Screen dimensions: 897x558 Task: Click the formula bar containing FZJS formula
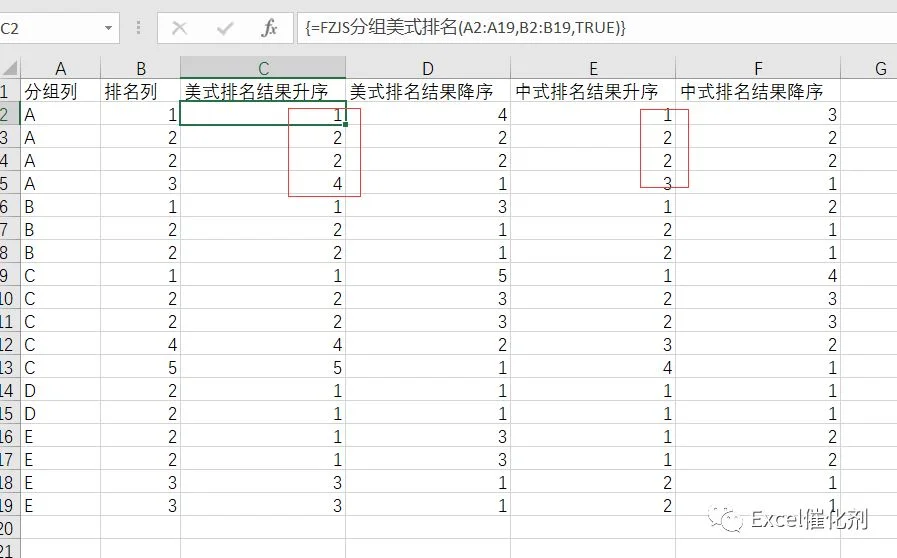[597, 28]
